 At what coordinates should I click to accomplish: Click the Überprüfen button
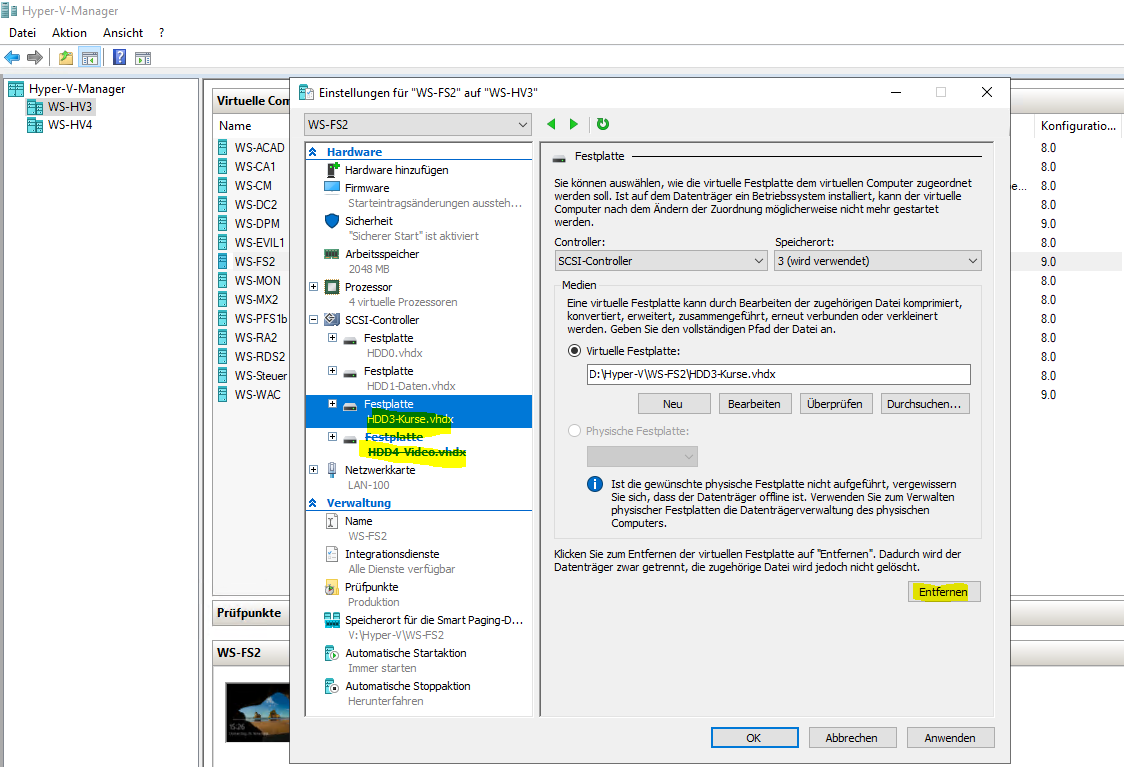coord(835,404)
